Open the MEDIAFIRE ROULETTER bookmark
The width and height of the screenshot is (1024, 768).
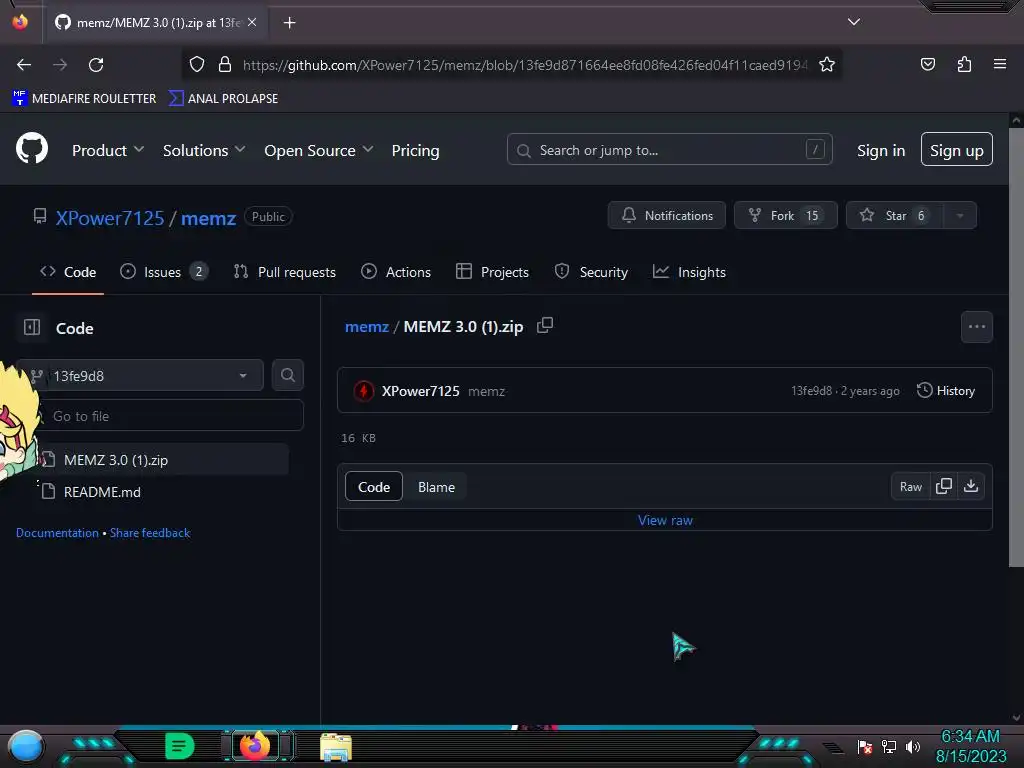[x=84, y=99]
